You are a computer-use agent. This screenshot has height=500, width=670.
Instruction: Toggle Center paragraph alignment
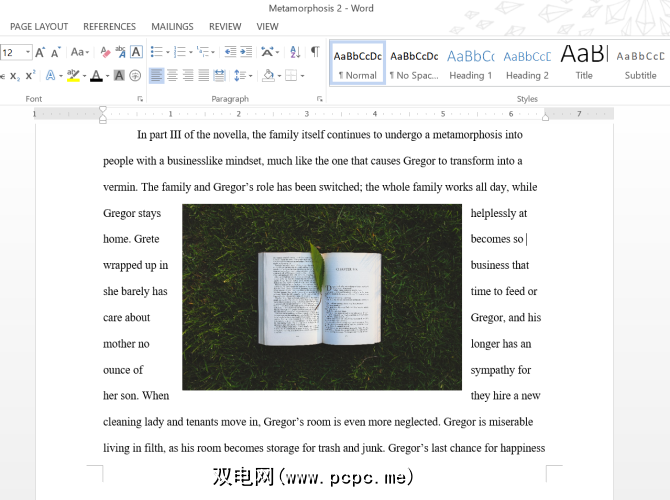(x=172, y=76)
